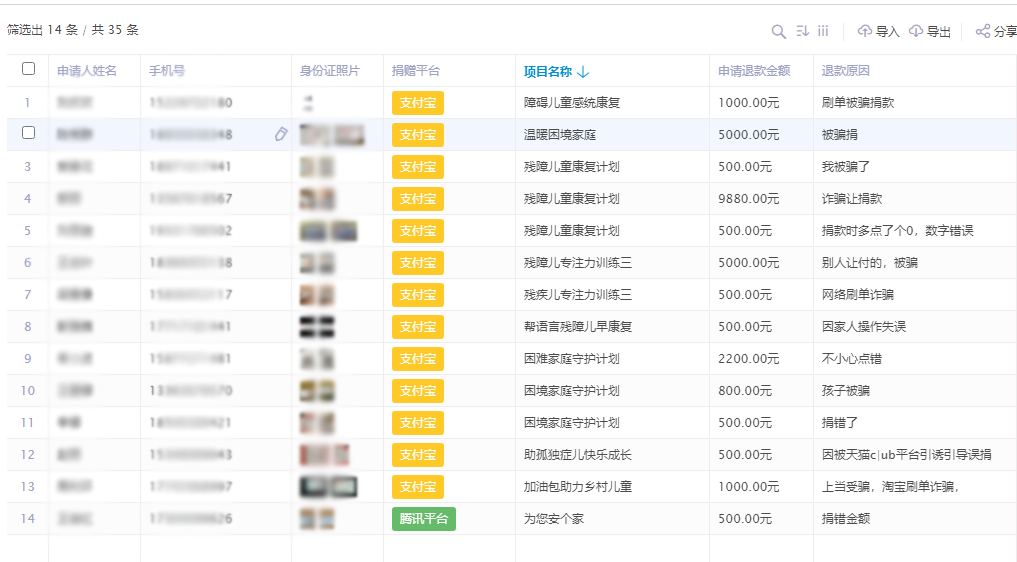
Task: Open ID photo thumbnails in row 13
Action: pyautogui.click(x=328, y=487)
